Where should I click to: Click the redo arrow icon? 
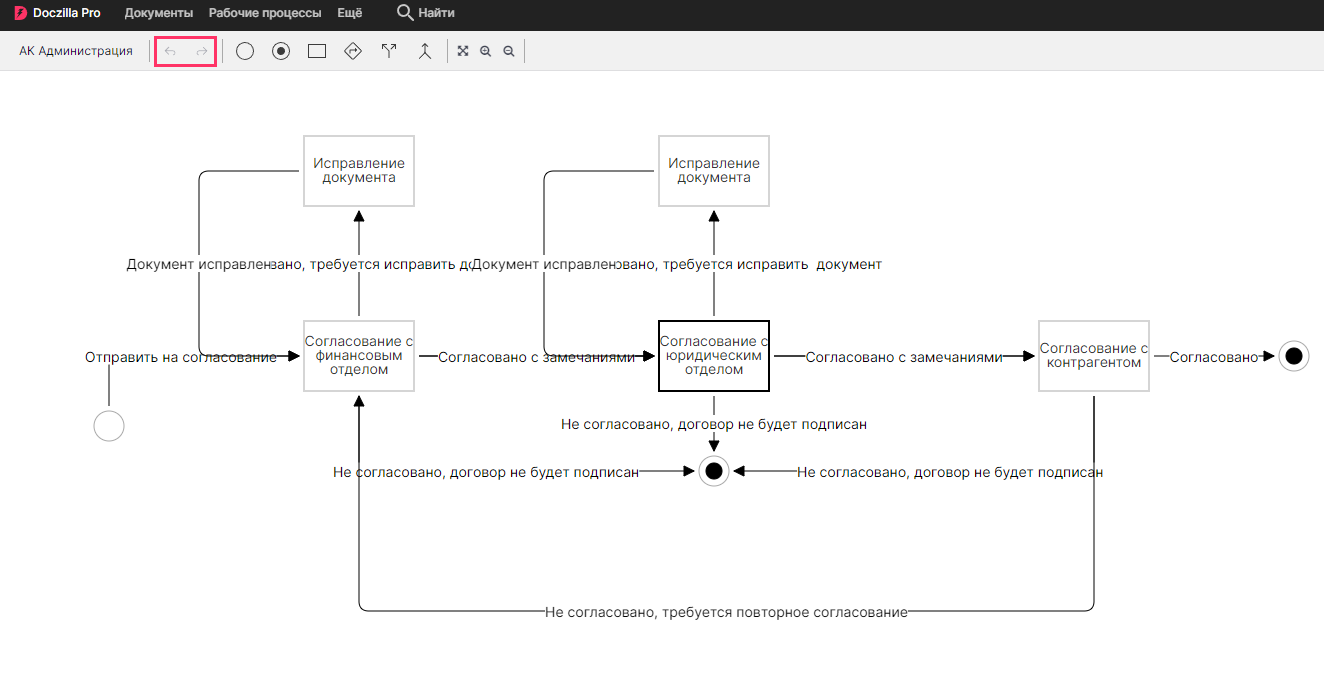click(x=201, y=51)
